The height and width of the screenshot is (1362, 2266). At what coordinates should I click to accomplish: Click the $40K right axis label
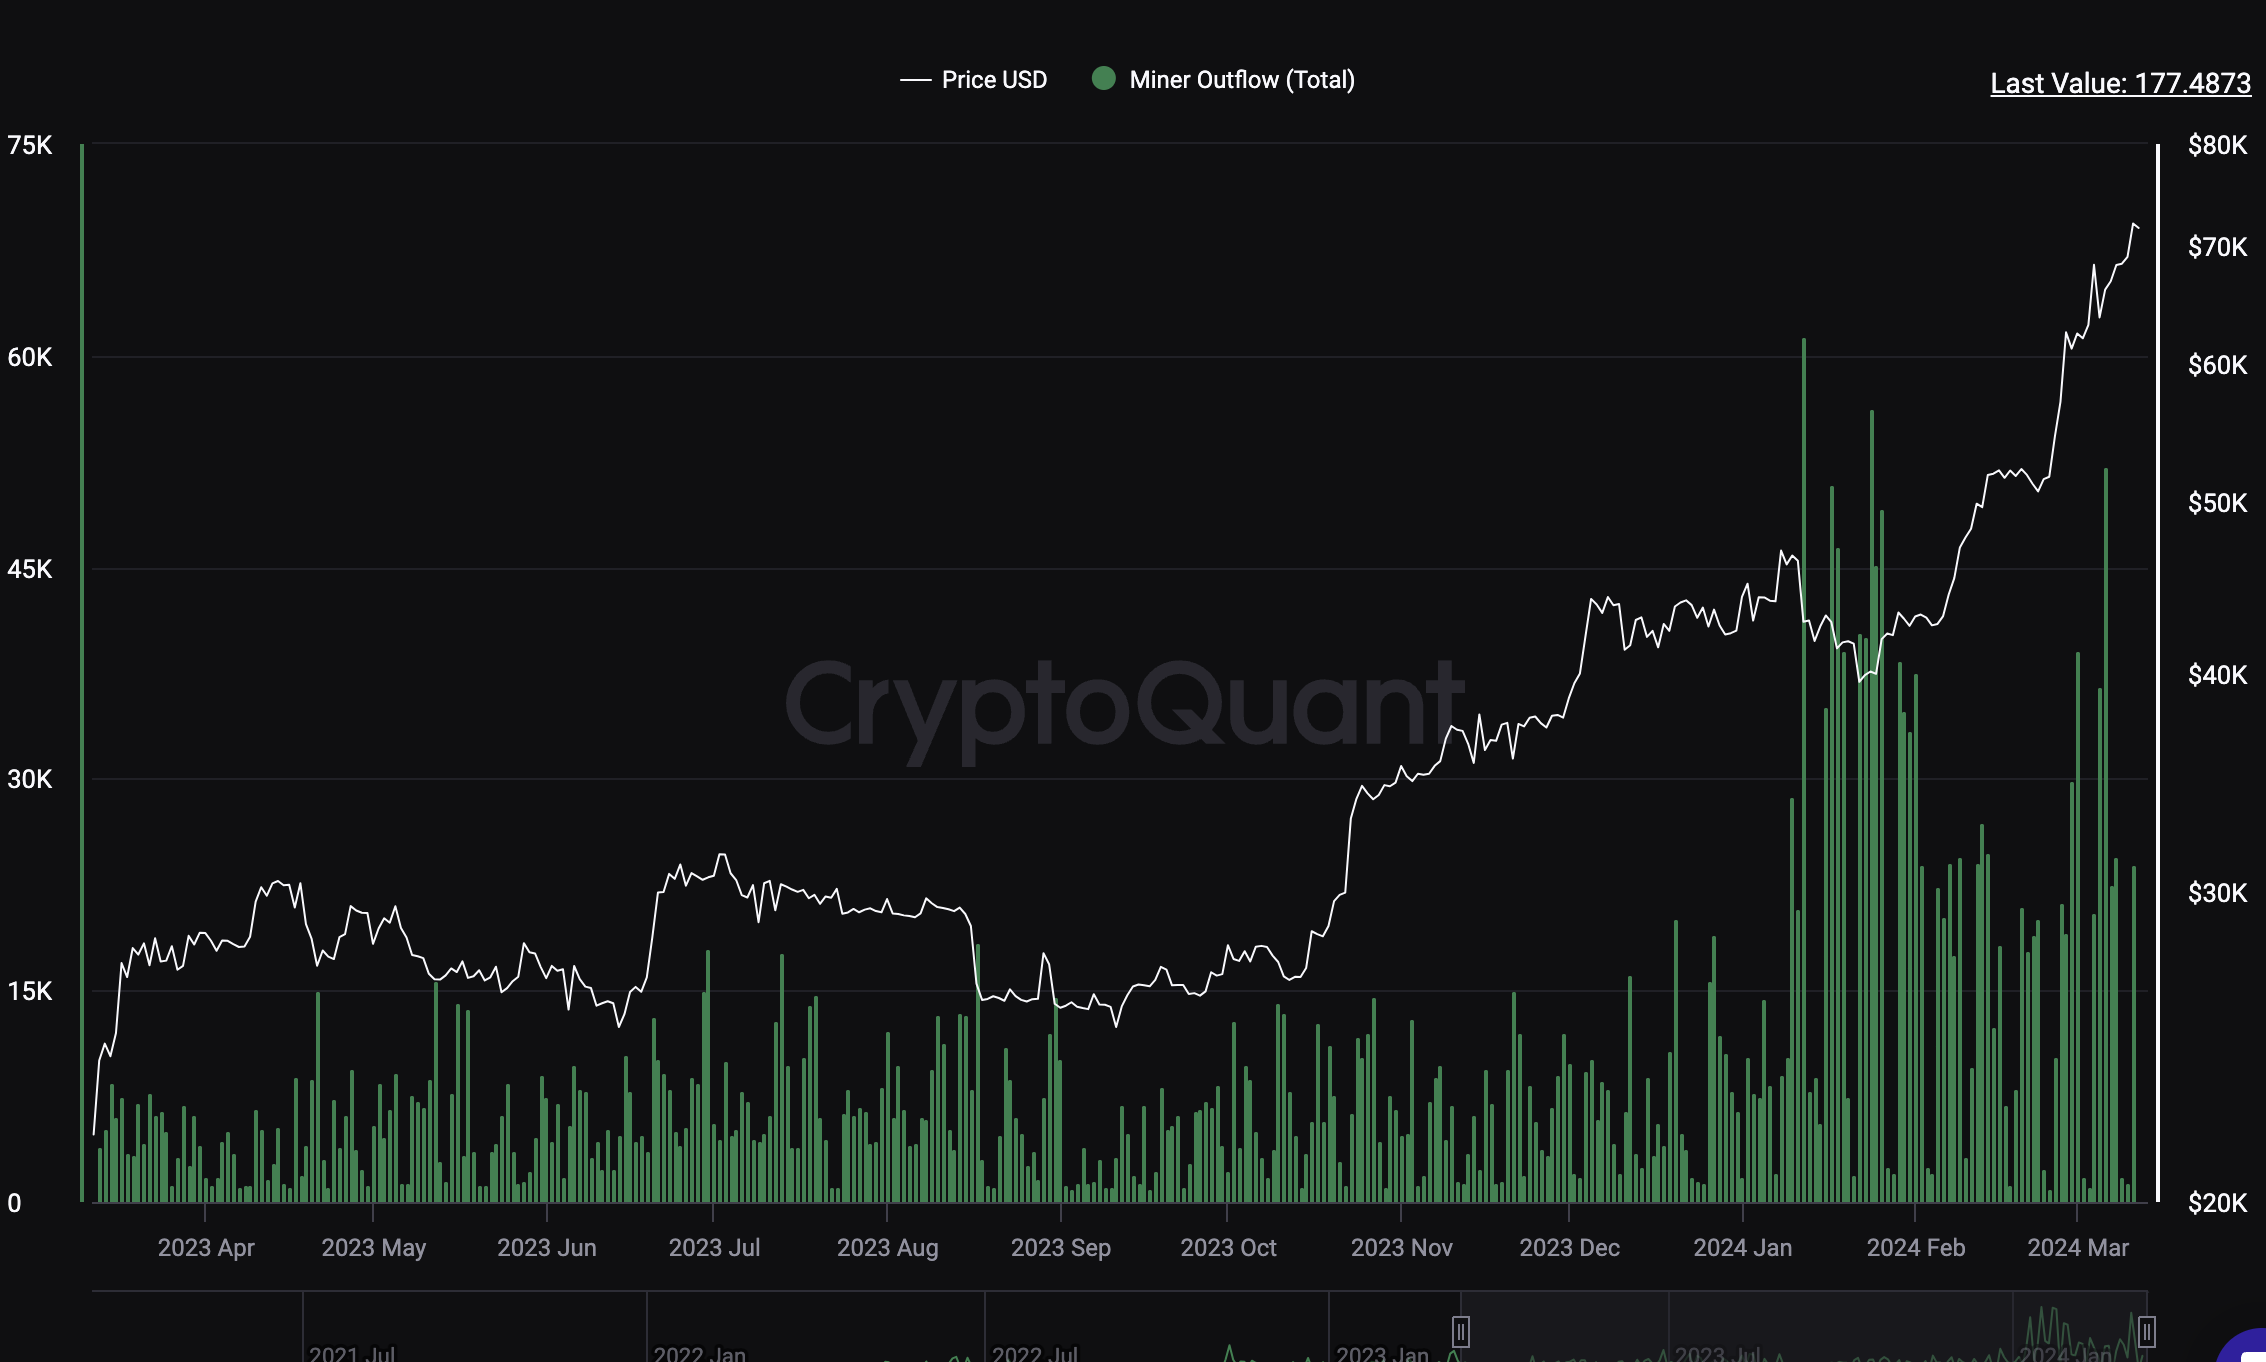click(x=2217, y=675)
